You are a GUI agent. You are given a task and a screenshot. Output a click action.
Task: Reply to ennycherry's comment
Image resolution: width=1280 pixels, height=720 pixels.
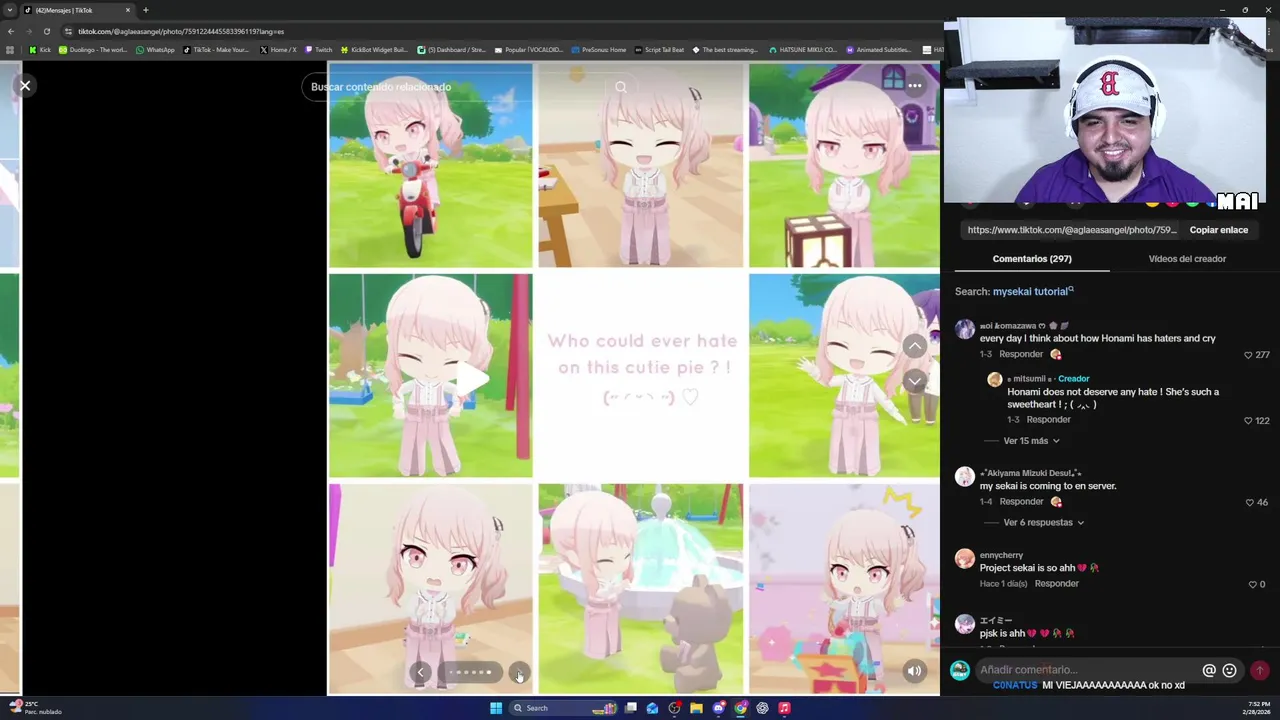click(x=1057, y=583)
